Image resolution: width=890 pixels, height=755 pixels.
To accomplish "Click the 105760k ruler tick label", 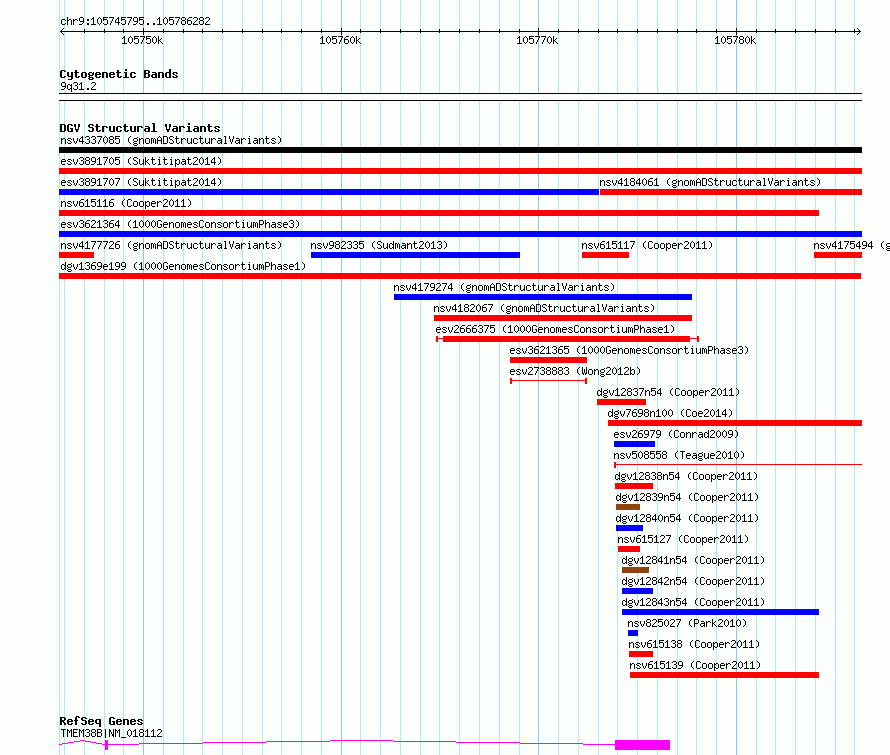I will [x=340, y=40].
